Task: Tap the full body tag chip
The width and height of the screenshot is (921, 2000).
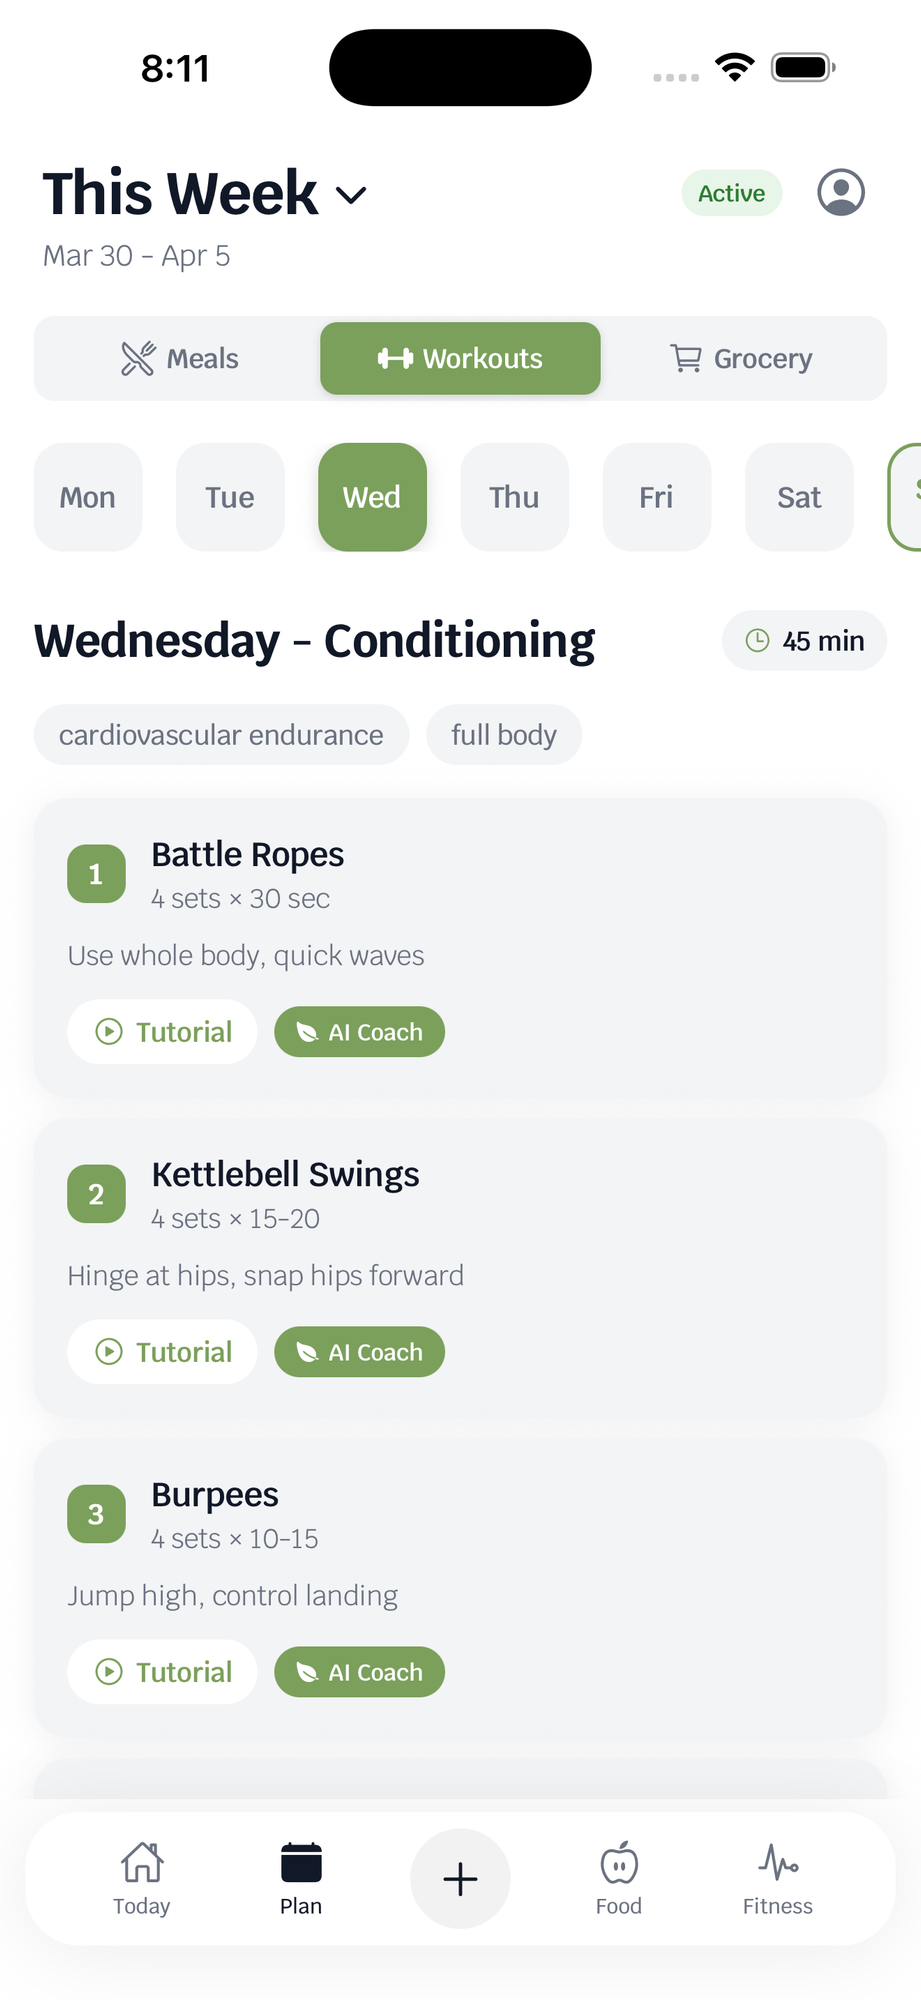Action: (x=504, y=734)
